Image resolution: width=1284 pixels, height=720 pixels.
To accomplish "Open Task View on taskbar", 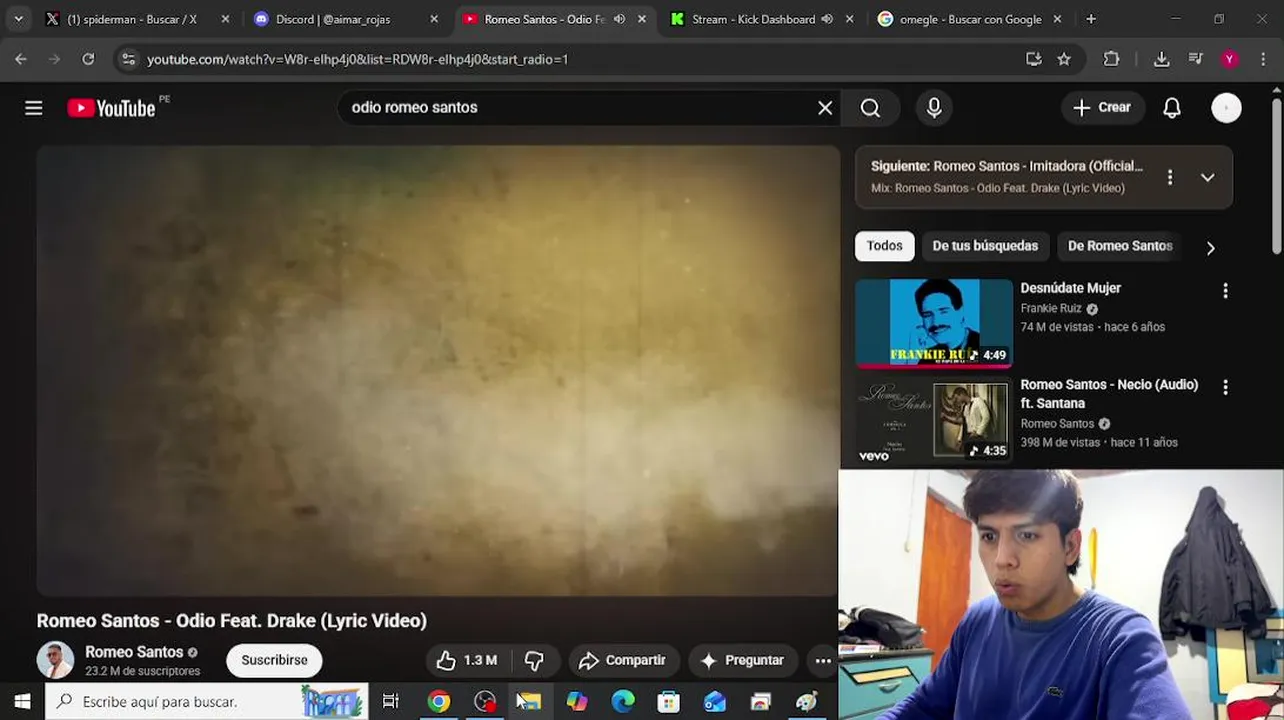I will 391,701.
